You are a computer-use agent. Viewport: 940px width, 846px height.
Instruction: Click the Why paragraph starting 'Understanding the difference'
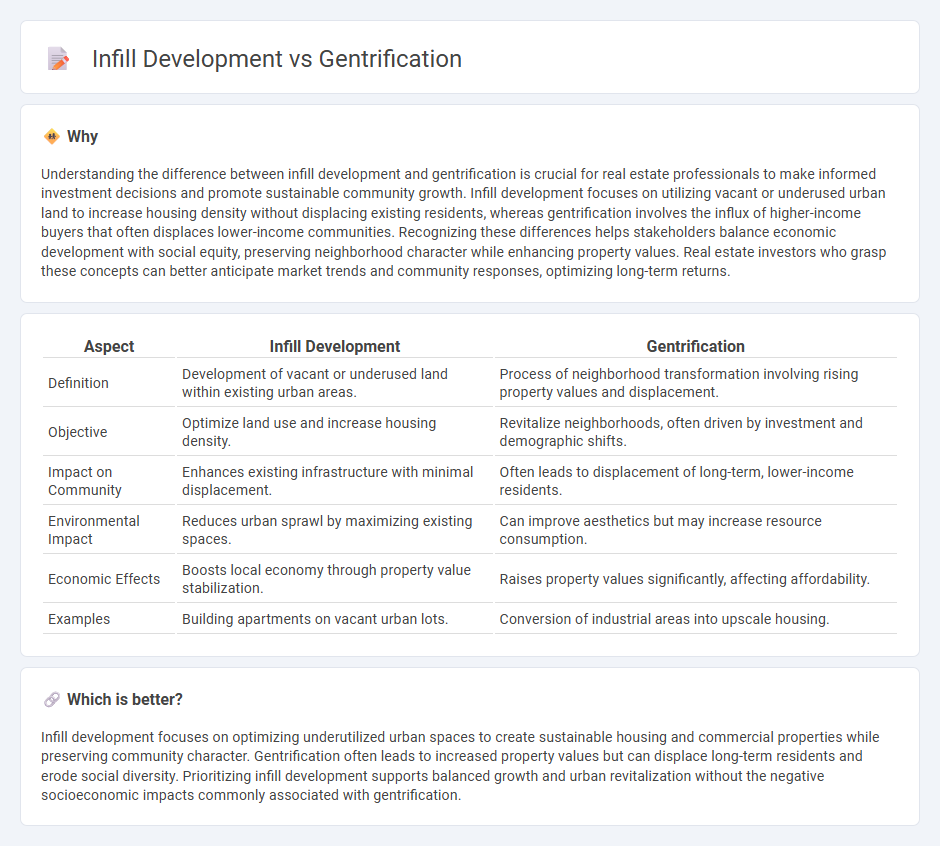point(463,222)
